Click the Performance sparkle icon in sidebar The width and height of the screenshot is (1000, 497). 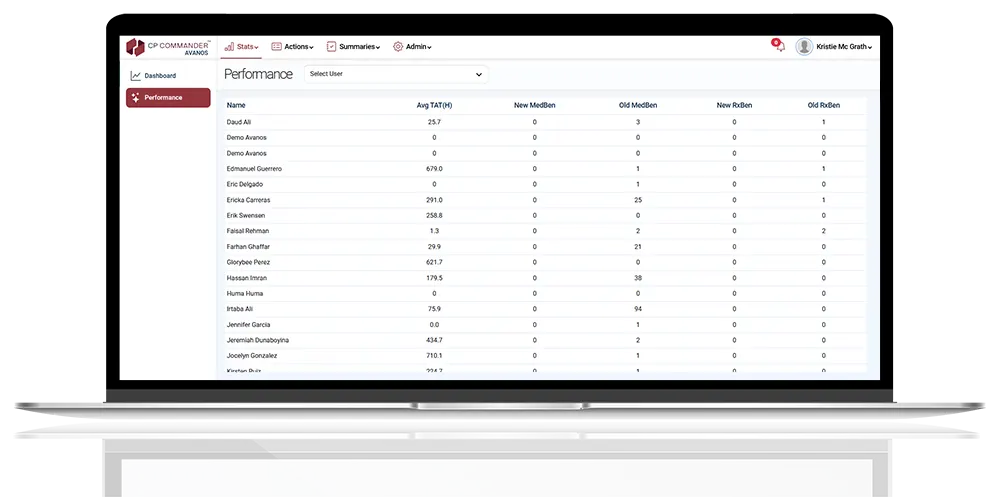click(135, 98)
